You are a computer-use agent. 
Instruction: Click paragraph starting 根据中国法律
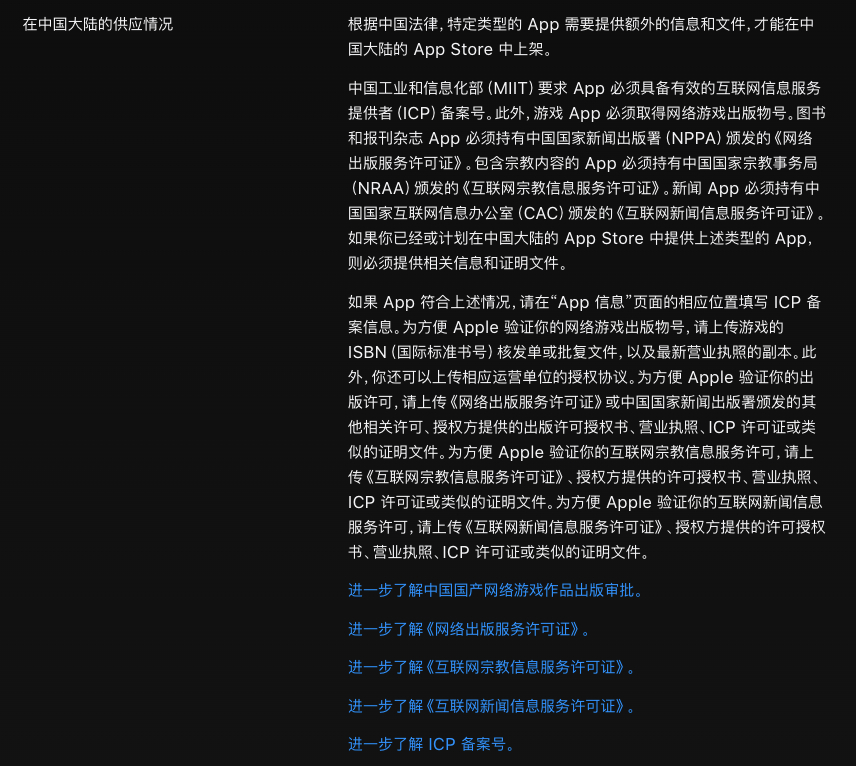[x=581, y=37]
